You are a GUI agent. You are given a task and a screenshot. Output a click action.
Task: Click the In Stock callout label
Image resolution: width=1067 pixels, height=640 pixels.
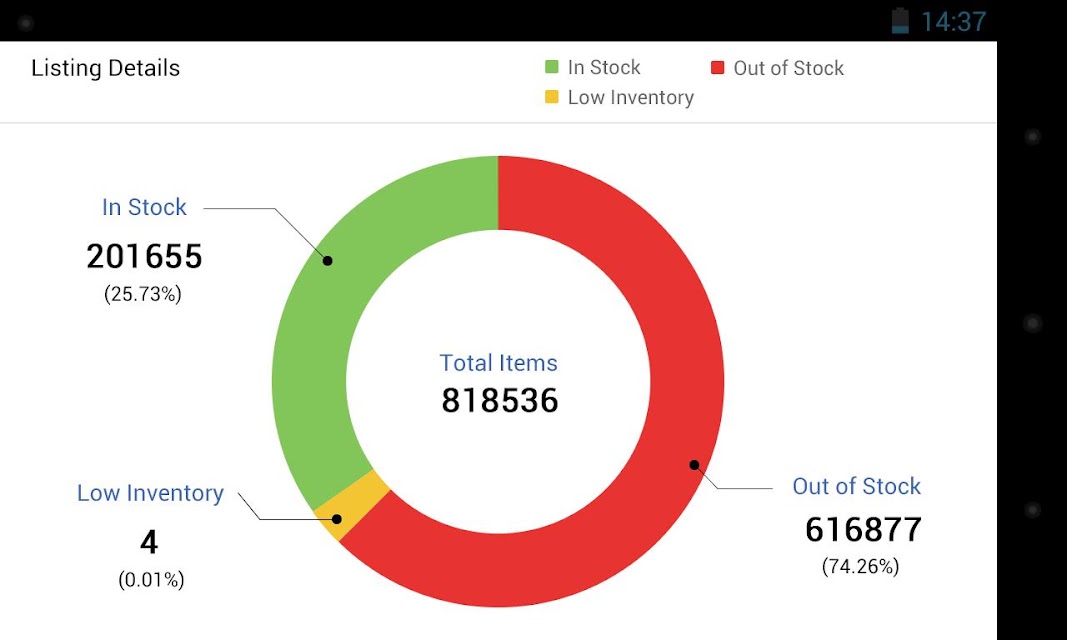pyautogui.click(x=144, y=207)
